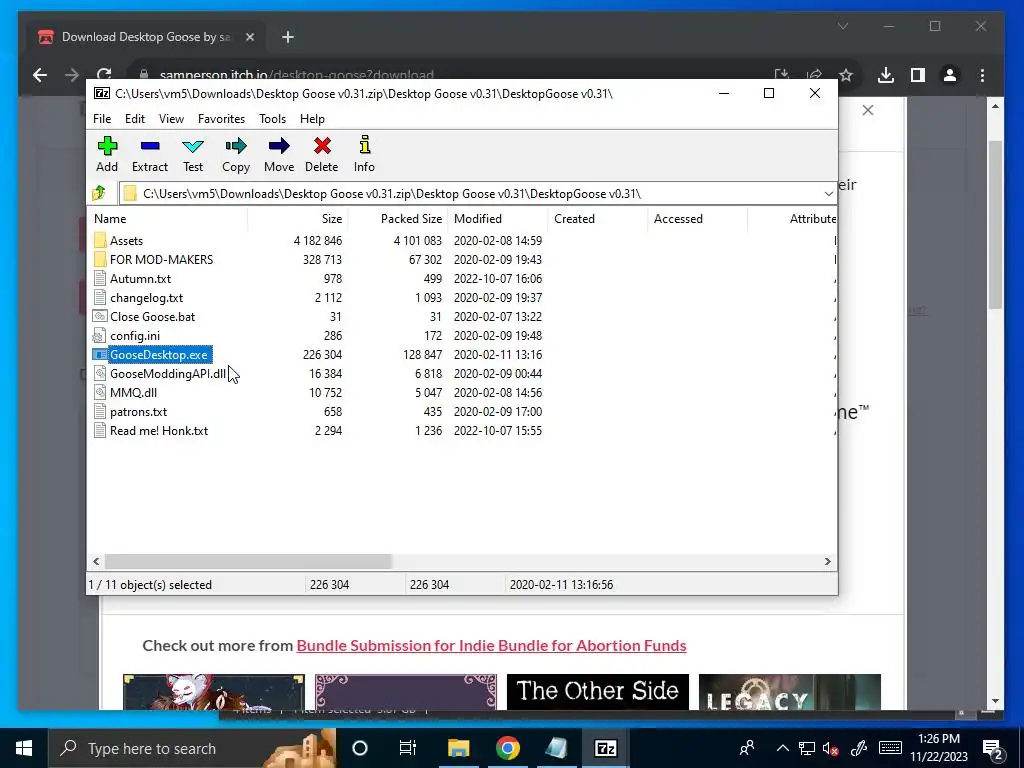The width and height of the screenshot is (1024, 768).
Task: Sort by the Size column header
Action: pos(297,219)
